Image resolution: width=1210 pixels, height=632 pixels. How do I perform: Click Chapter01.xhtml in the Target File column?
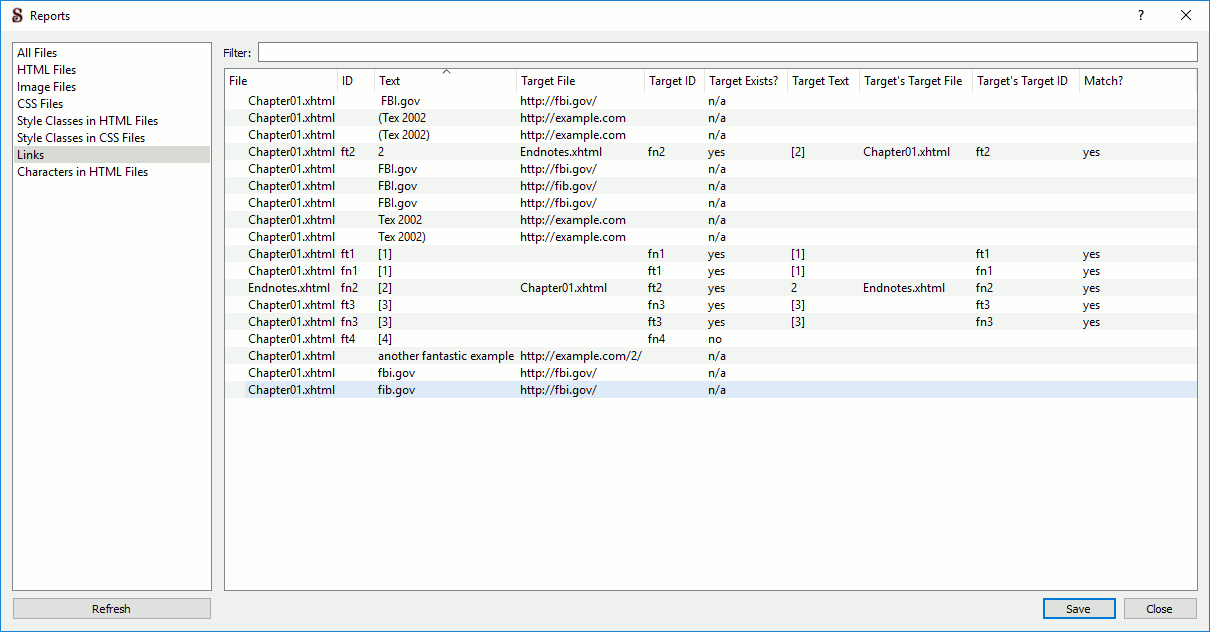coord(563,288)
